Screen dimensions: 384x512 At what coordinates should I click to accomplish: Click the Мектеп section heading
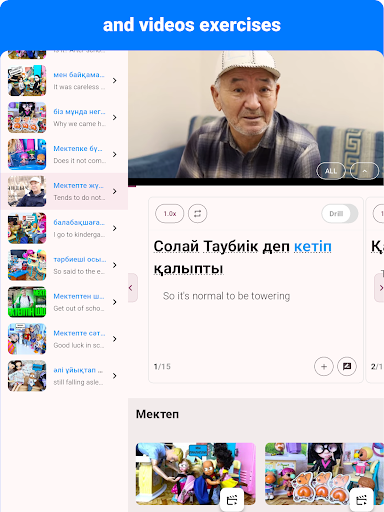coord(157,414)
